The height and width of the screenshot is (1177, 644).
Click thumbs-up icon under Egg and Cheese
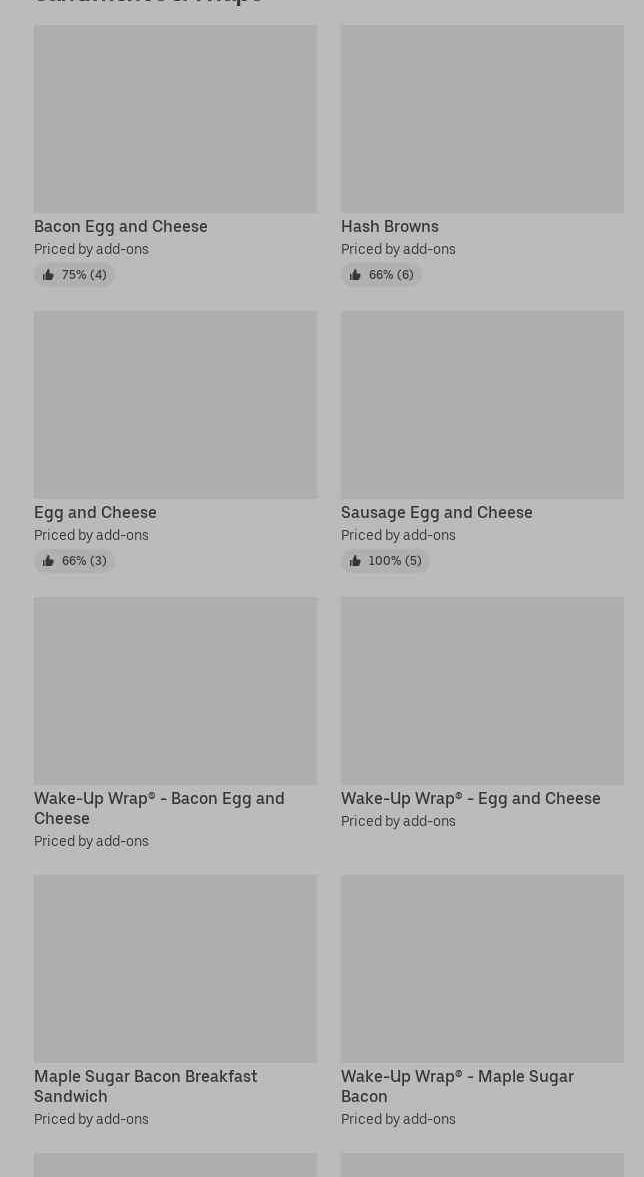pyautogui.click(x=48, y=561)
